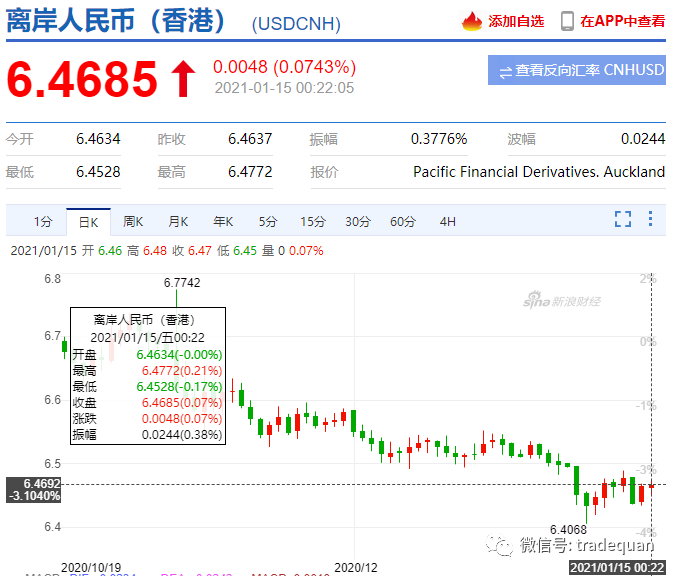Click the 2020/10/19 date axis label
This screenshot has height=576, width=676.
[x=91, y=567]
